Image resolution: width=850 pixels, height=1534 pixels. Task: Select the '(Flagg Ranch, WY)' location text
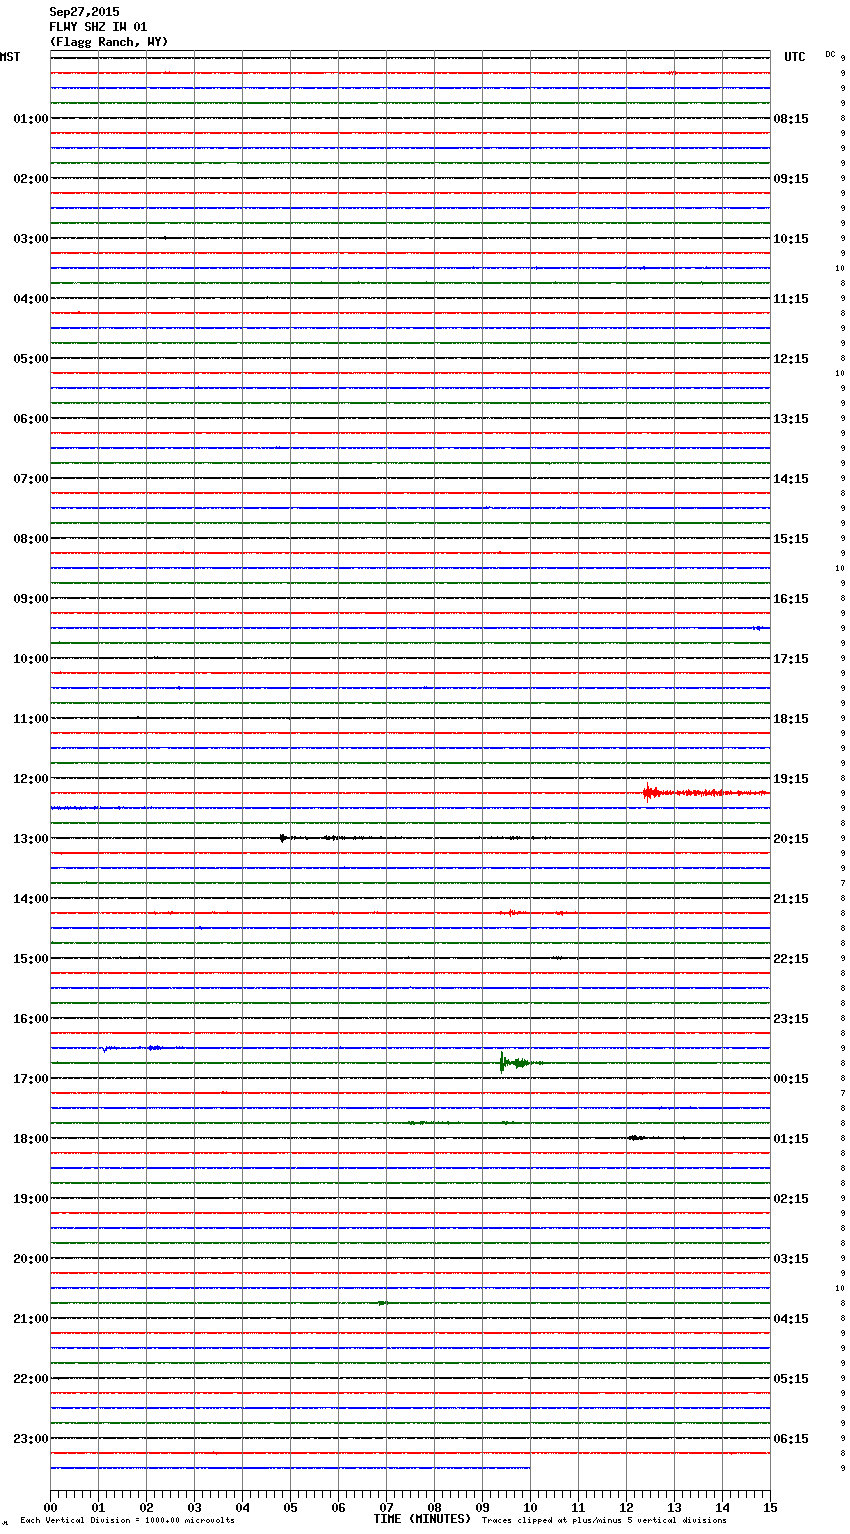coord(109,42)
